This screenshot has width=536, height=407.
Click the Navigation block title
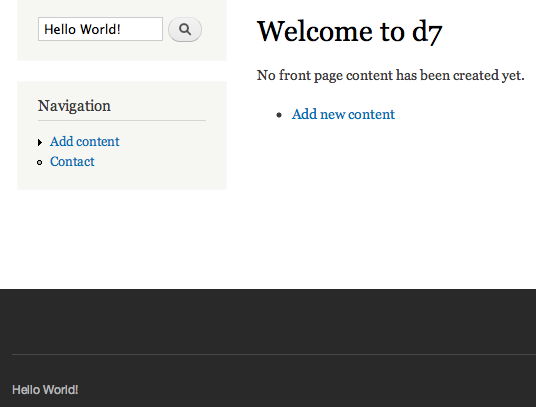[74, 106]
